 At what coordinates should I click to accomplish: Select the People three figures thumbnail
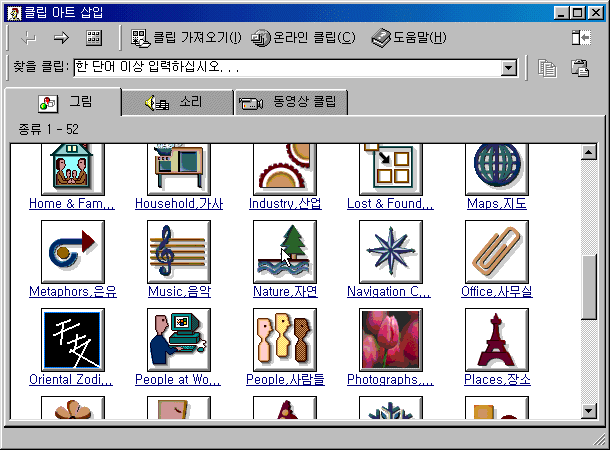(285, 340)
